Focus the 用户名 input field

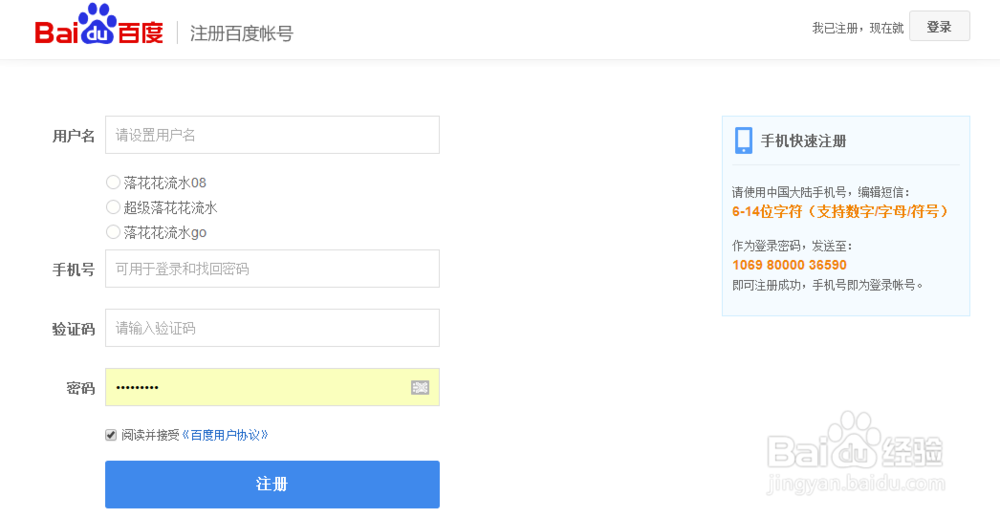tap(272, 135)
